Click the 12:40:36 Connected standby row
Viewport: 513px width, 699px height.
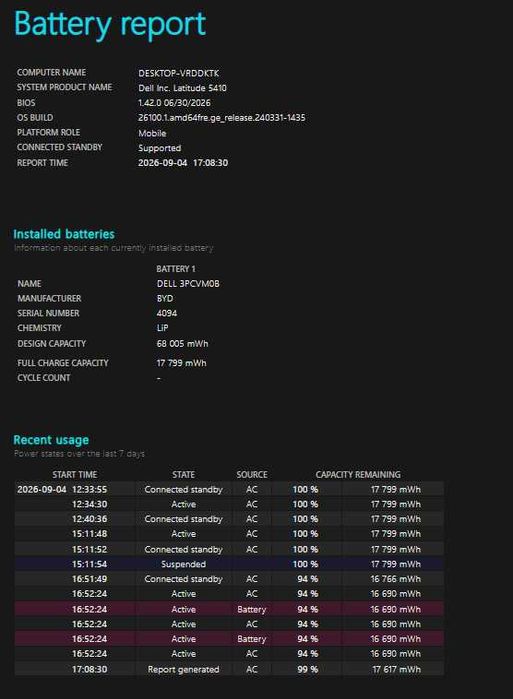click(229, 519)
